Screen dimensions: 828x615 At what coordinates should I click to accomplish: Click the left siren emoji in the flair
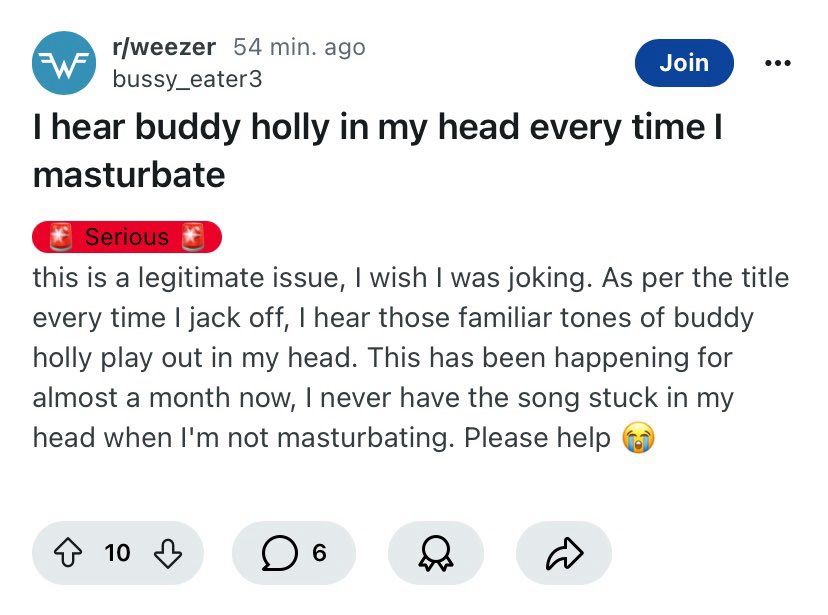coord(61,237)
